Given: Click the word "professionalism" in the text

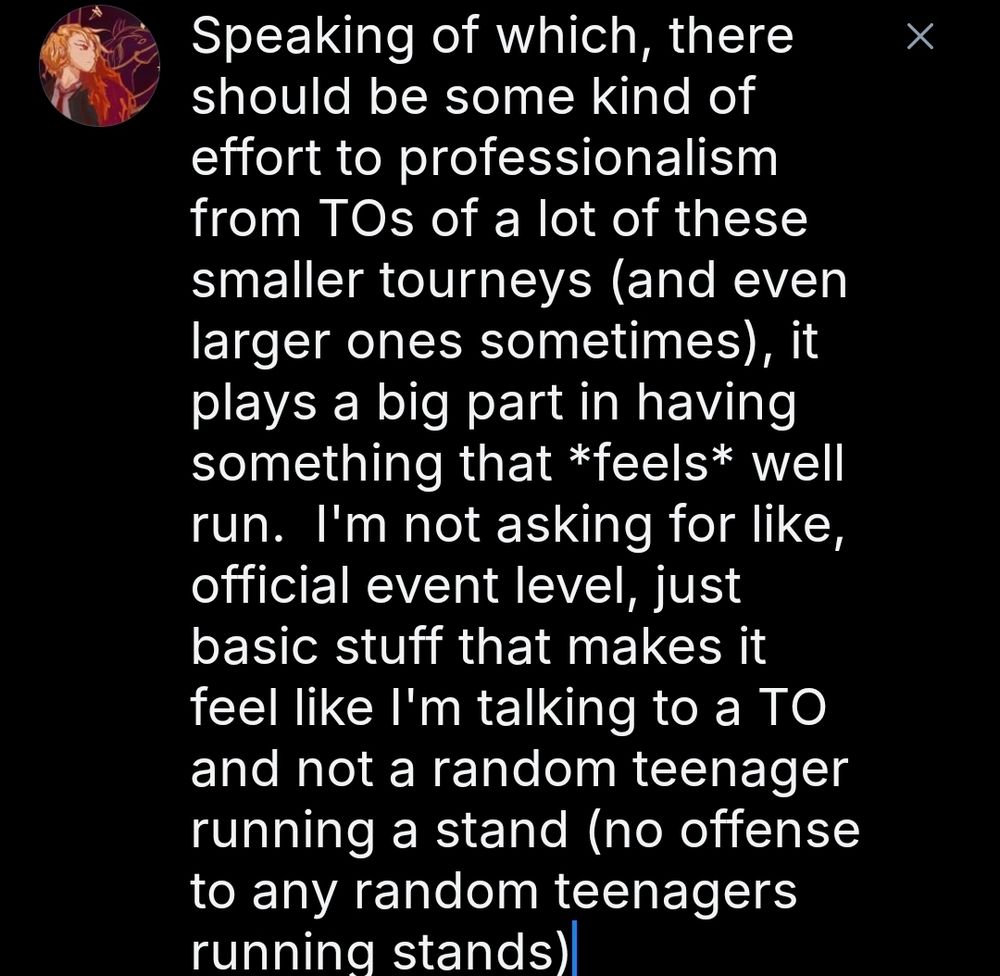Looking at the screenshot, I should (589, 158).
